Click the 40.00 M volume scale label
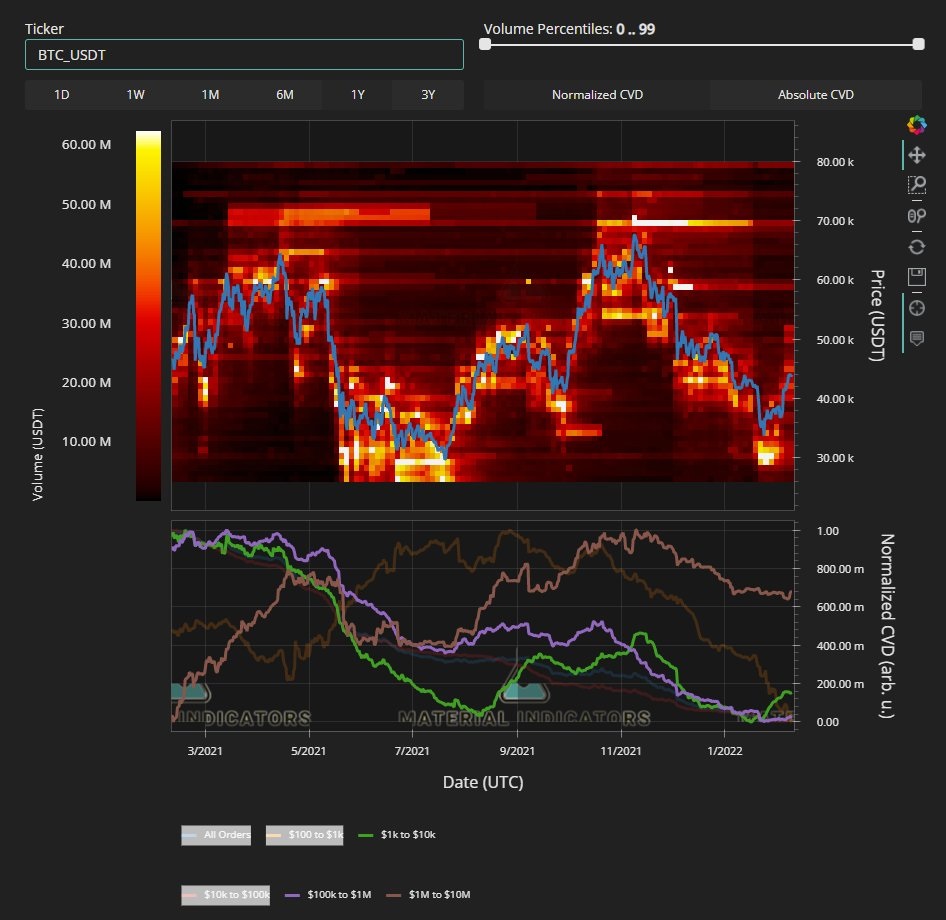Image resolution: width=946 pixels, height=920 pixels. [86, 264]
